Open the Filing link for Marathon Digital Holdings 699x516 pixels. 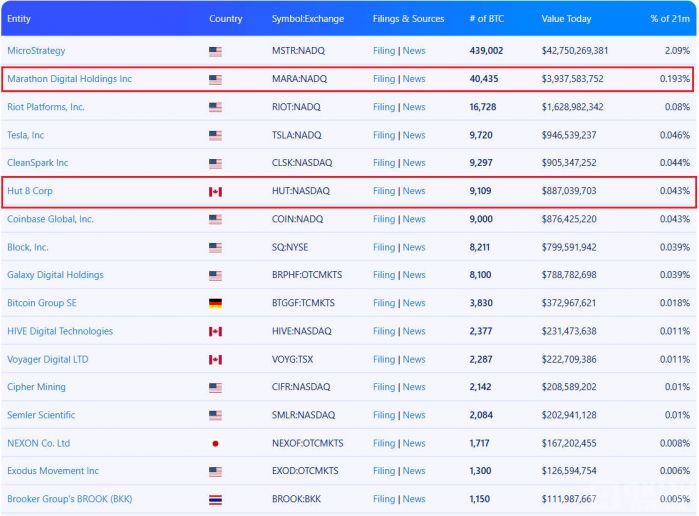[384, 79]
